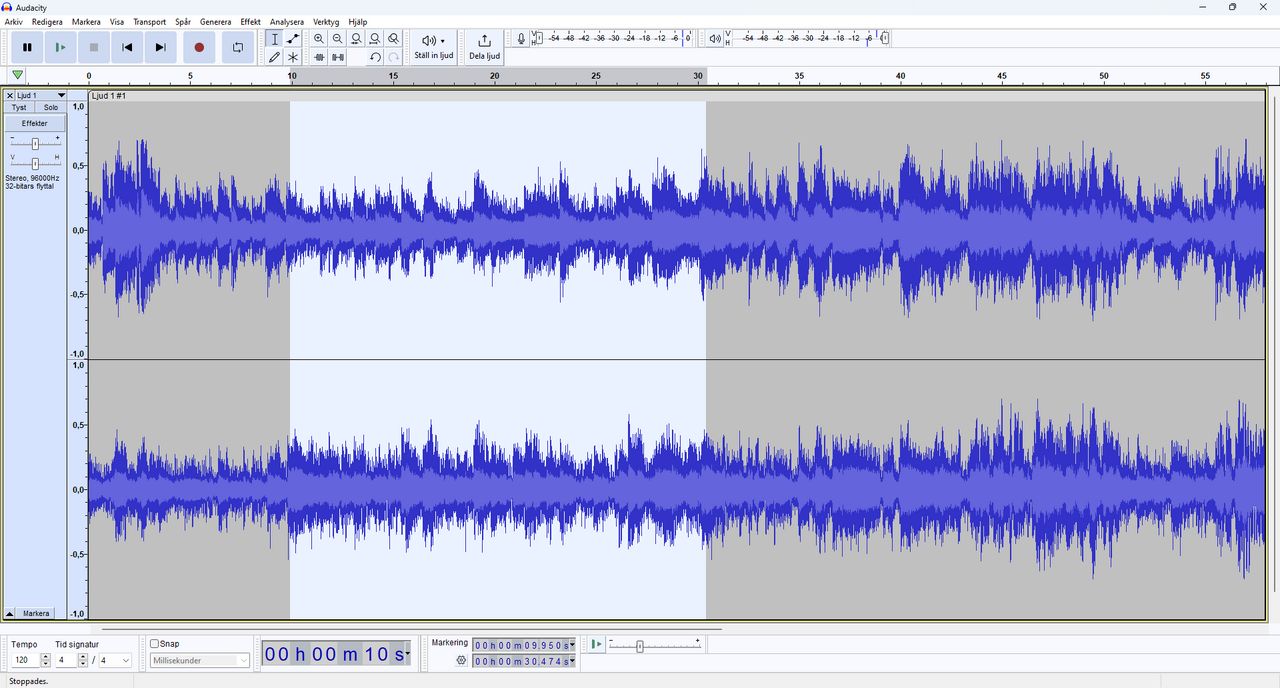1280x688 pixels.
Task: Open the Markera menu
Action: coord(86,21)
